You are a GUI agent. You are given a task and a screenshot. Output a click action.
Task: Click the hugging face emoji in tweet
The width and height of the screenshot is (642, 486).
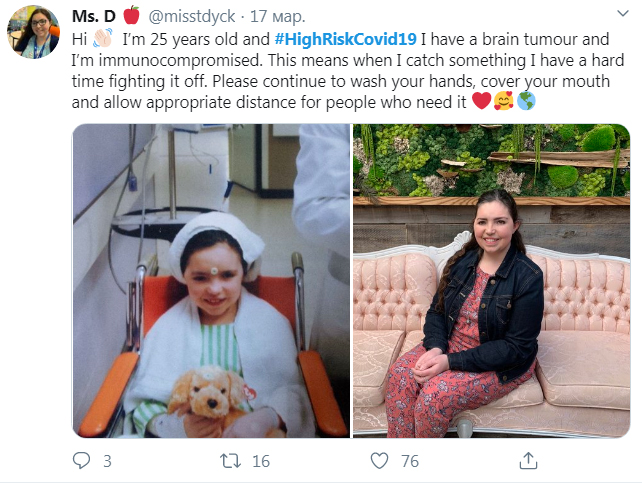505,101
